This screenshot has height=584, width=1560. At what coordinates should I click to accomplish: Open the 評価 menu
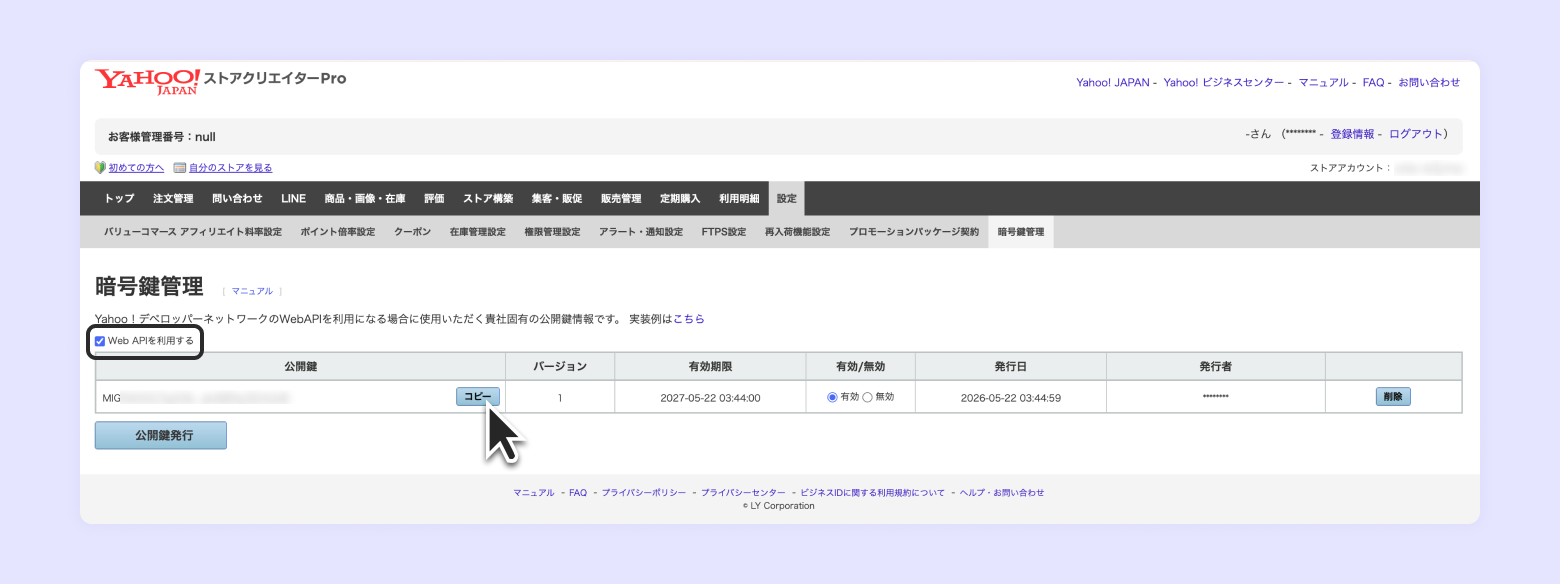pos(434,199)
